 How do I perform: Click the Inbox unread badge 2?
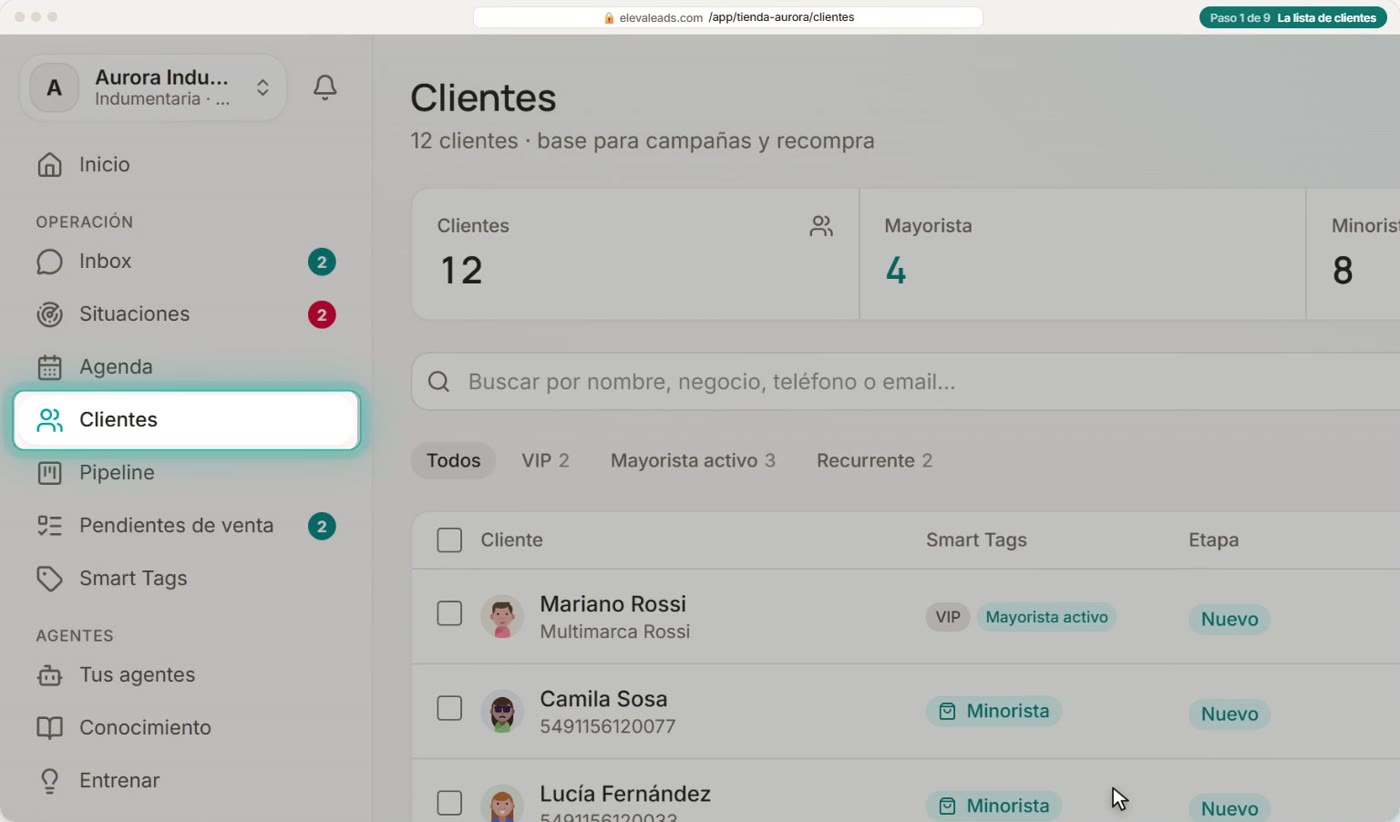pyautogui.click(x=321, y=262)
